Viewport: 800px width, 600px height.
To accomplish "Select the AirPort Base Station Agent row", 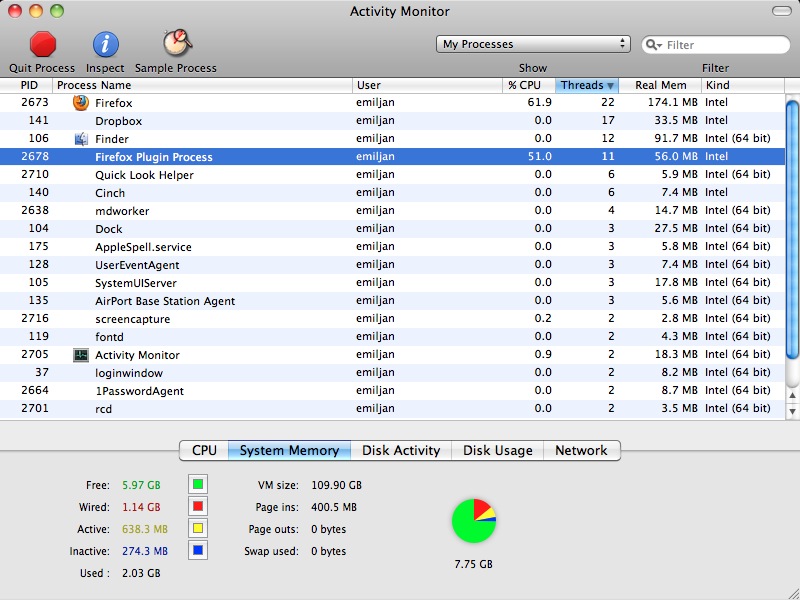I will 392,301.
